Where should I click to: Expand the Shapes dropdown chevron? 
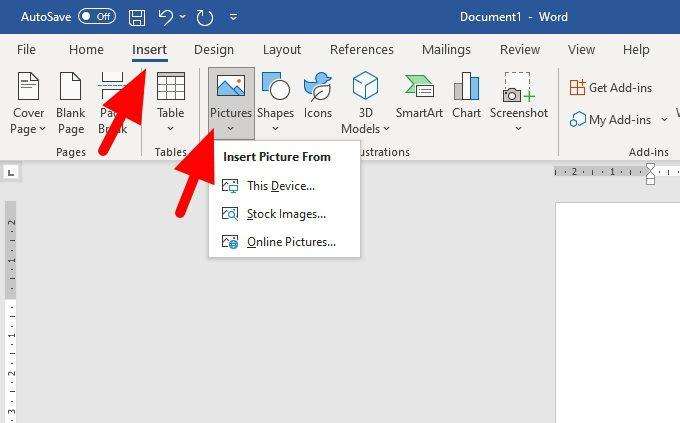275,128
